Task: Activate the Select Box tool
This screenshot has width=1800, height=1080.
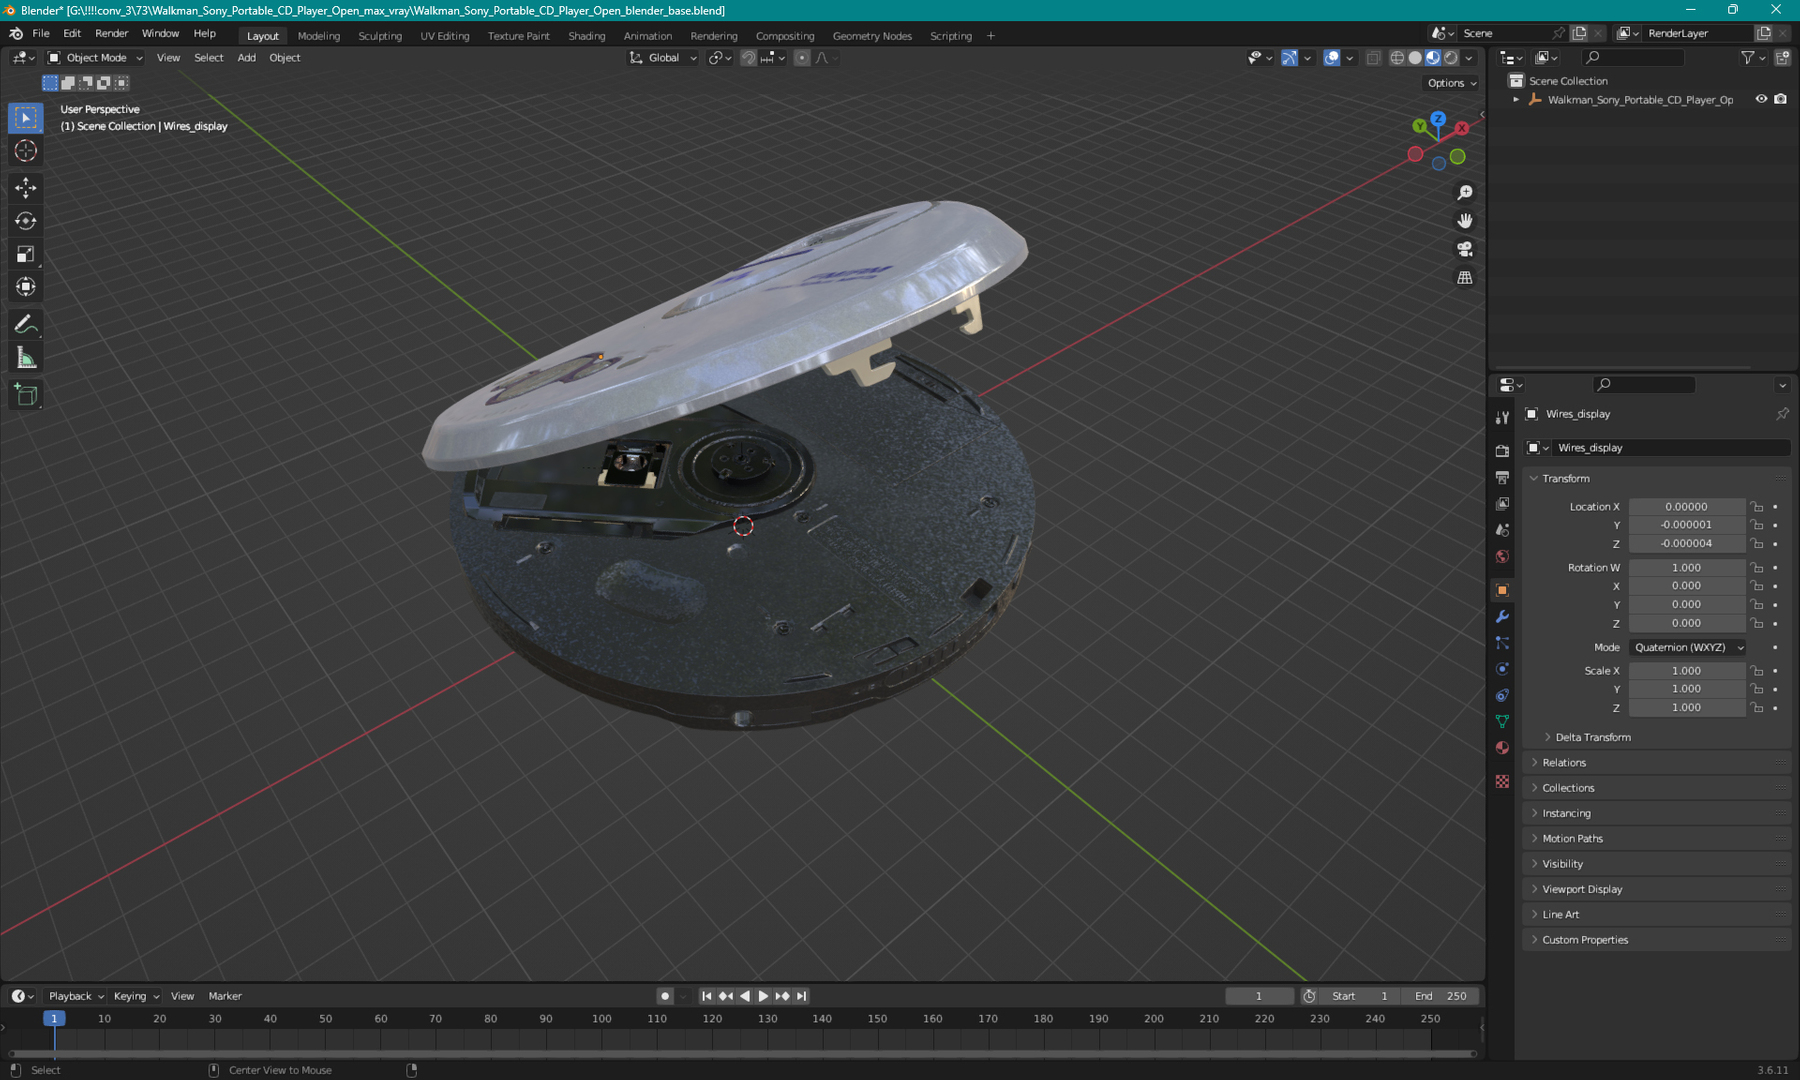Action: 26,117
